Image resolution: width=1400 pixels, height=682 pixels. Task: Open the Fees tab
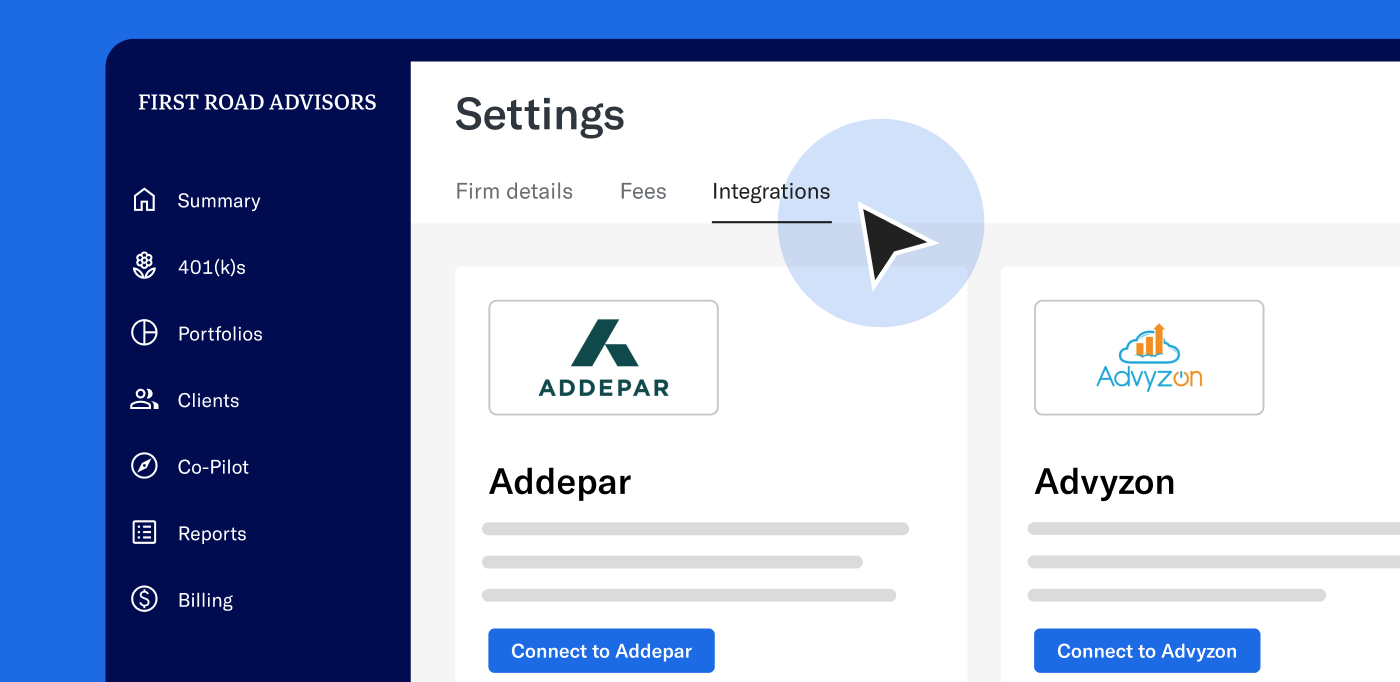(x=643, y=191)
